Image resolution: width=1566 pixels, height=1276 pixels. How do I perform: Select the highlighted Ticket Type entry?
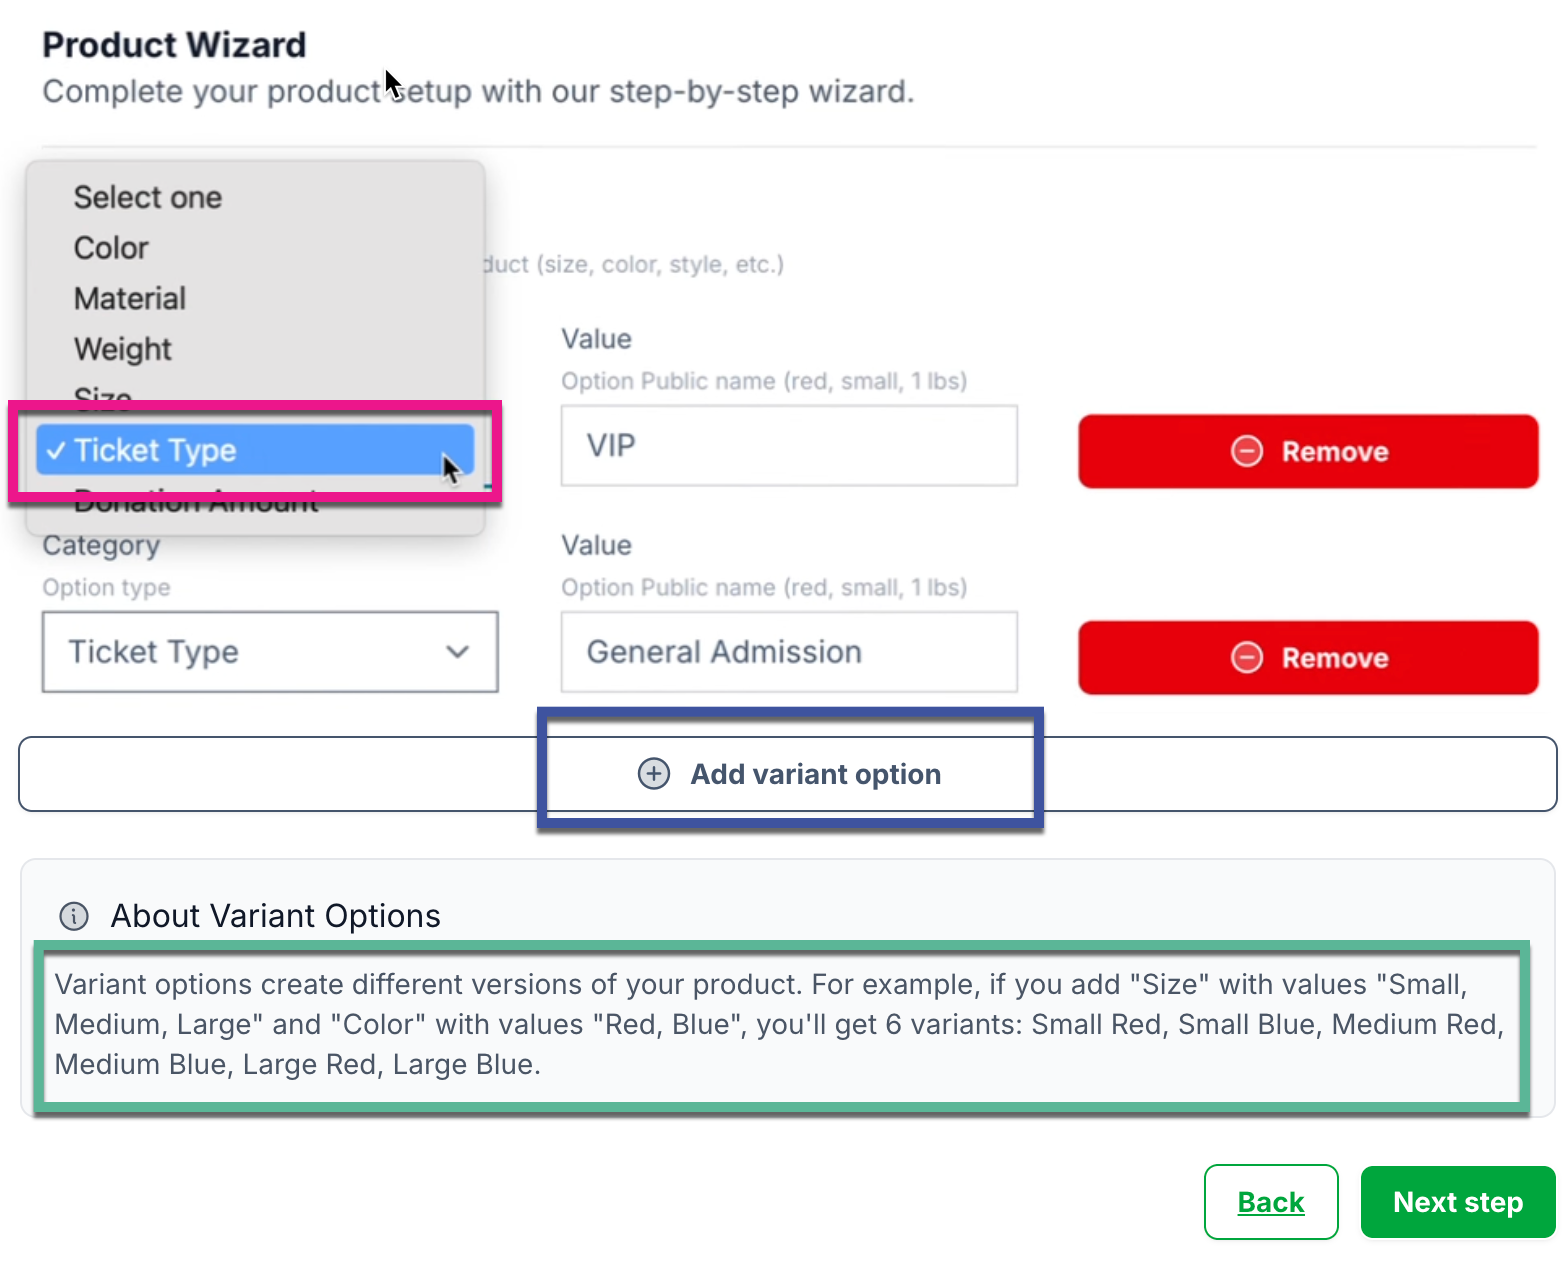coord(255,450)
